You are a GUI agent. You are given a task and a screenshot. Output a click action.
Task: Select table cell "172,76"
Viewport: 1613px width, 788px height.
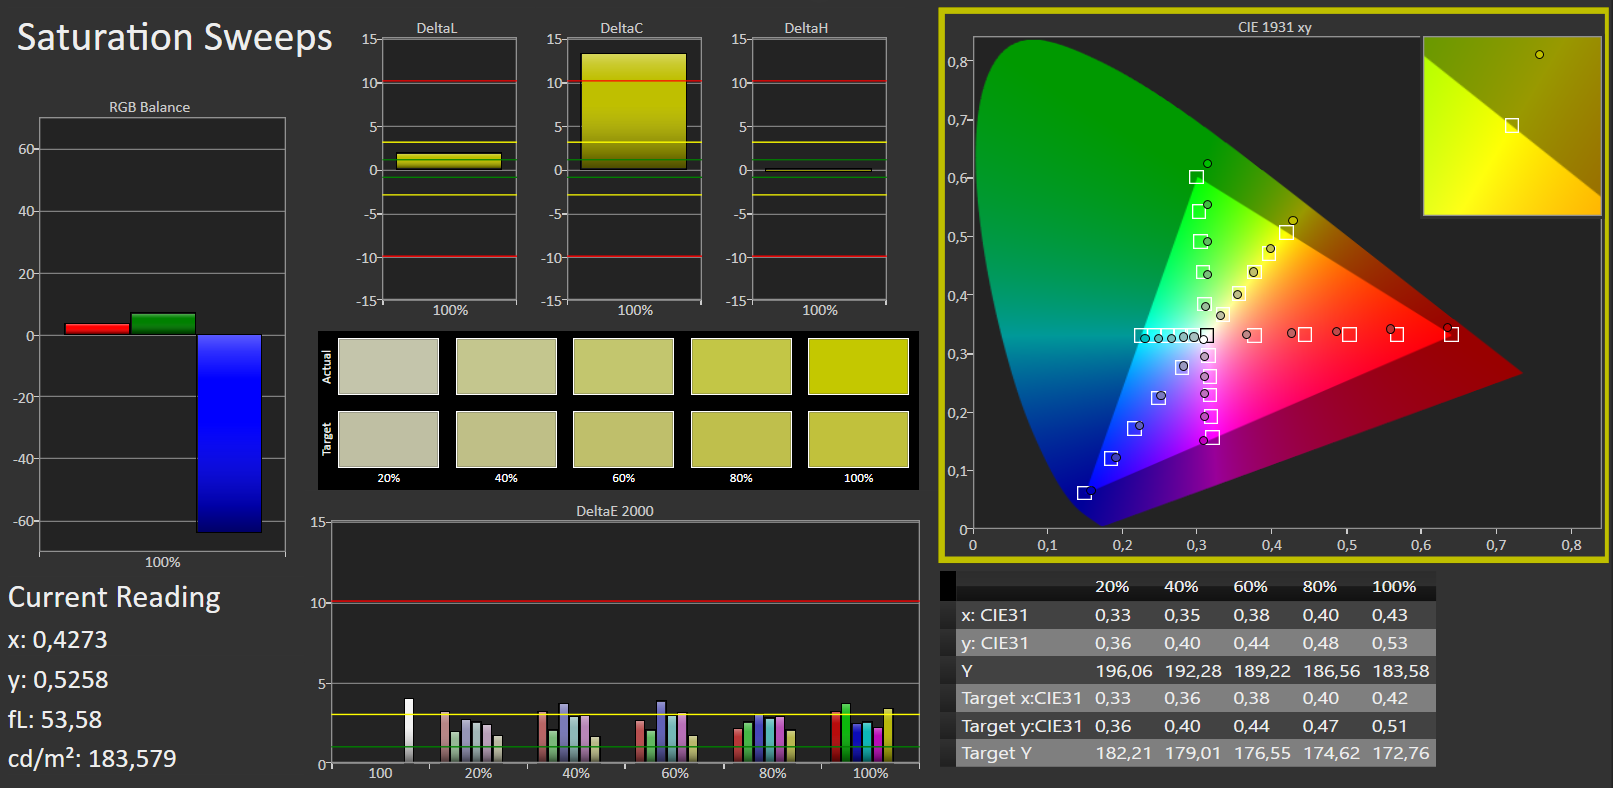coord(1401,753)
